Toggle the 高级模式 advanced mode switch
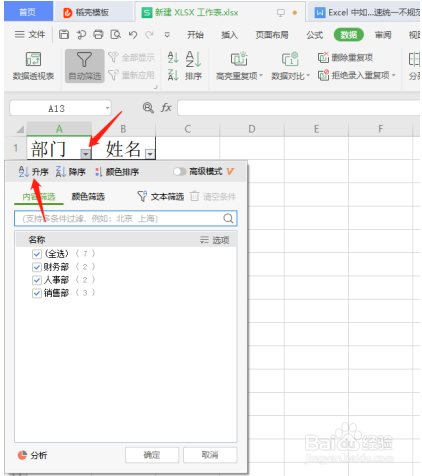The width and height of the screenshot is (422, 476). (x=179, y=171)
